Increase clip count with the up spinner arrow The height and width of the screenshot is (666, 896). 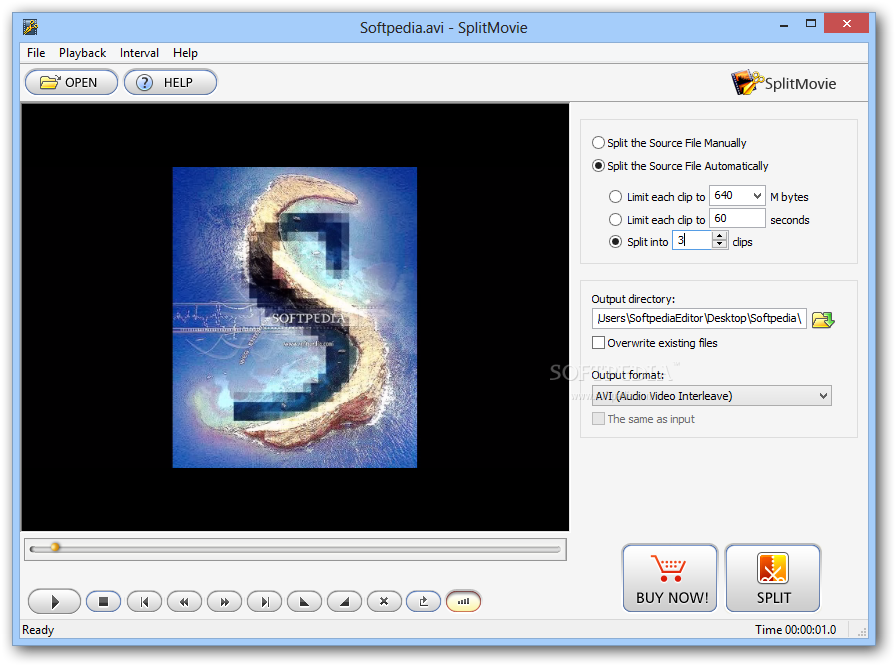click(x=720, y=235)
